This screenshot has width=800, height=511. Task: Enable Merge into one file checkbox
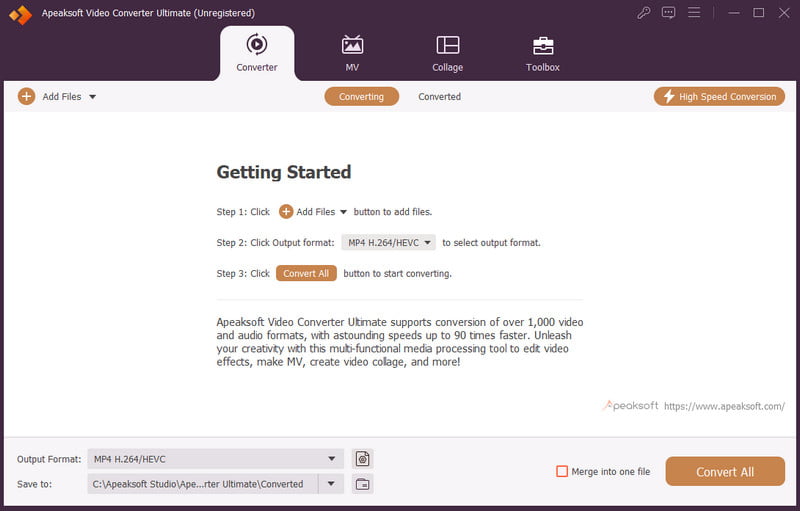coord(562,471)
